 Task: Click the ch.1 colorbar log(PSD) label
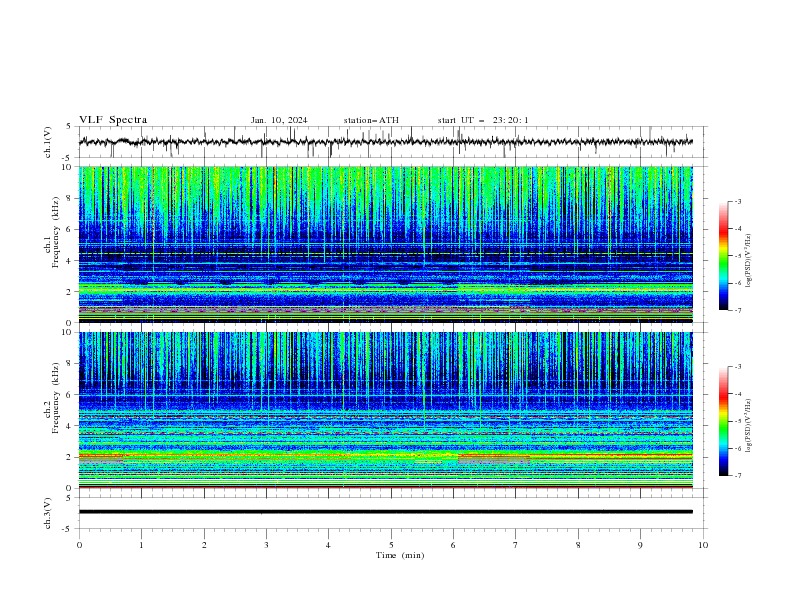pos(749,261)
